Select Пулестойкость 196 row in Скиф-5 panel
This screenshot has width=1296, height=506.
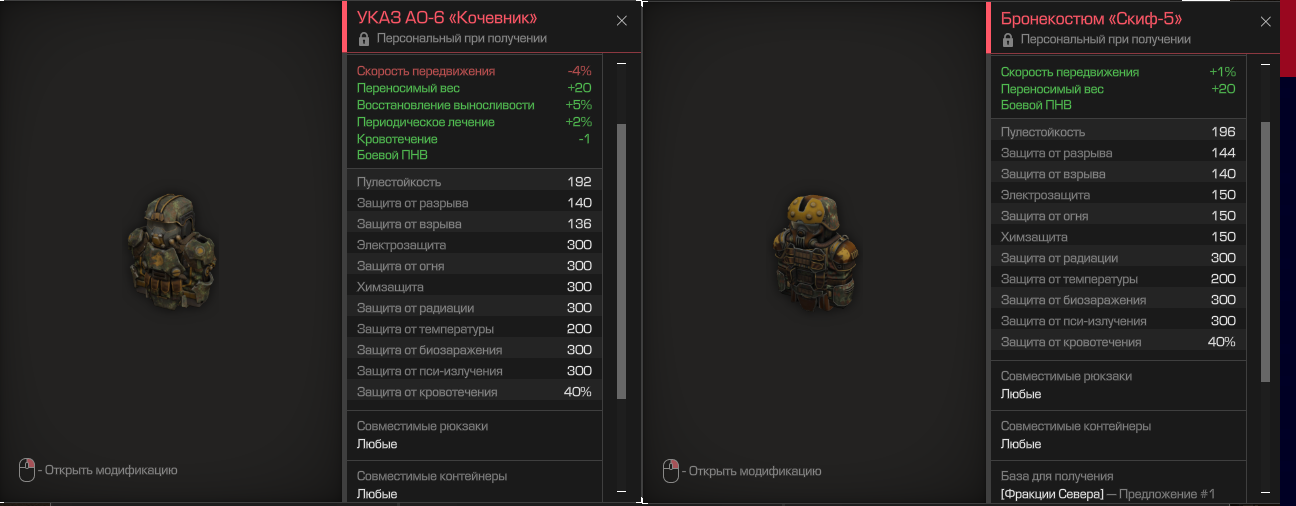pyautogui.click(x=1119, y=132)
